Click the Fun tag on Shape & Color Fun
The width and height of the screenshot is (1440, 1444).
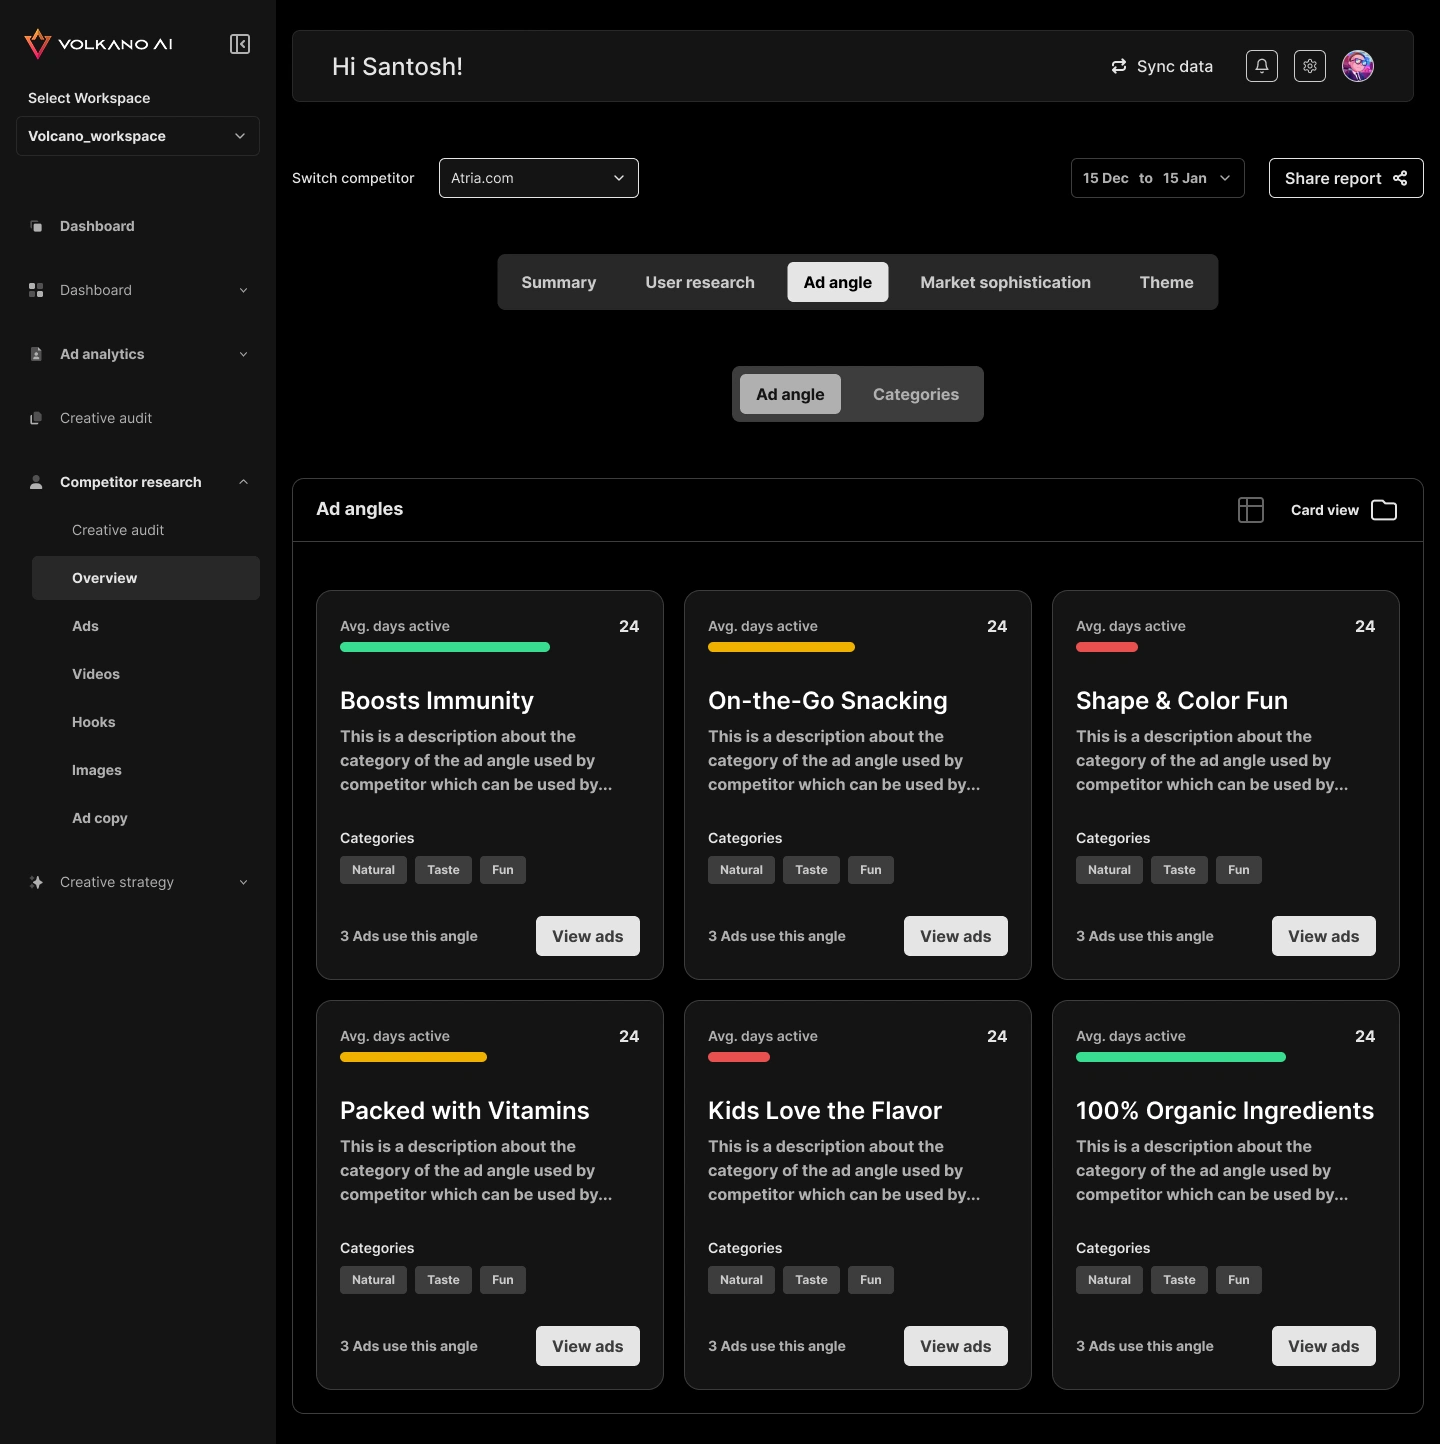click(1239, 870)
